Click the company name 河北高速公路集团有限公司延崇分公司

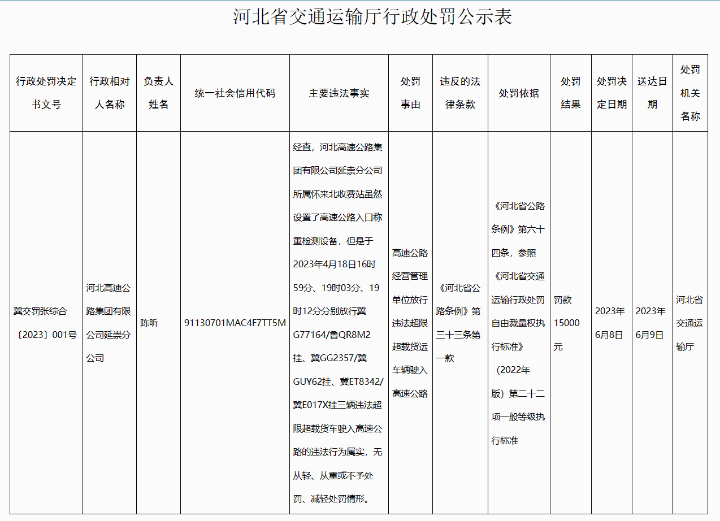click(x=108, y=323)
